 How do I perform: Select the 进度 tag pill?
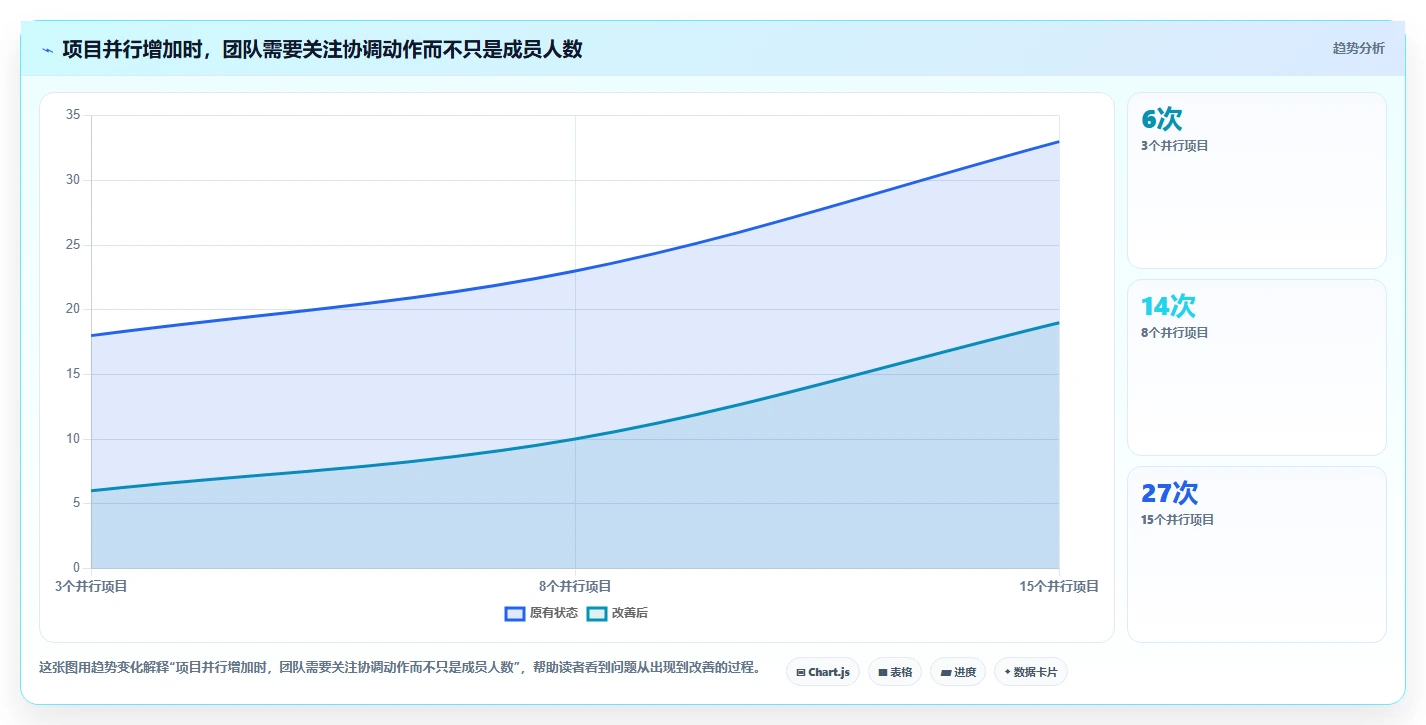coord(958,672)
